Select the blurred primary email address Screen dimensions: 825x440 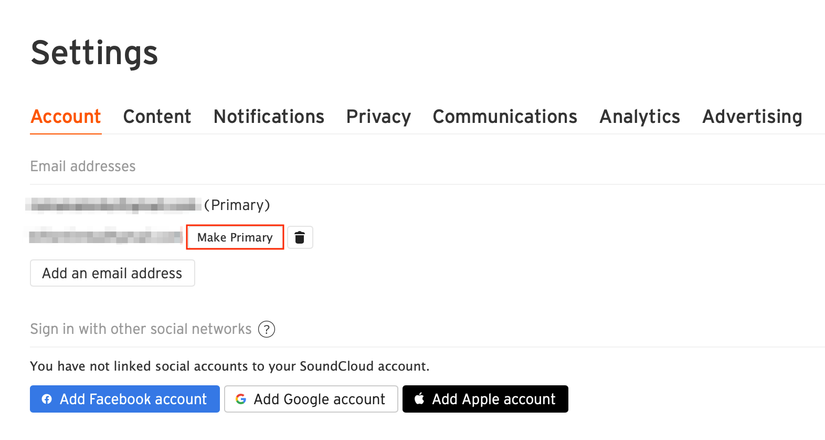[114, 205]
